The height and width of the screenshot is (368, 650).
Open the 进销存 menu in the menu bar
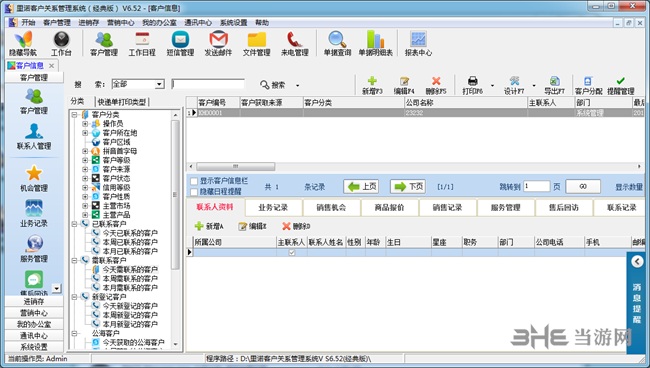(89, 22)
